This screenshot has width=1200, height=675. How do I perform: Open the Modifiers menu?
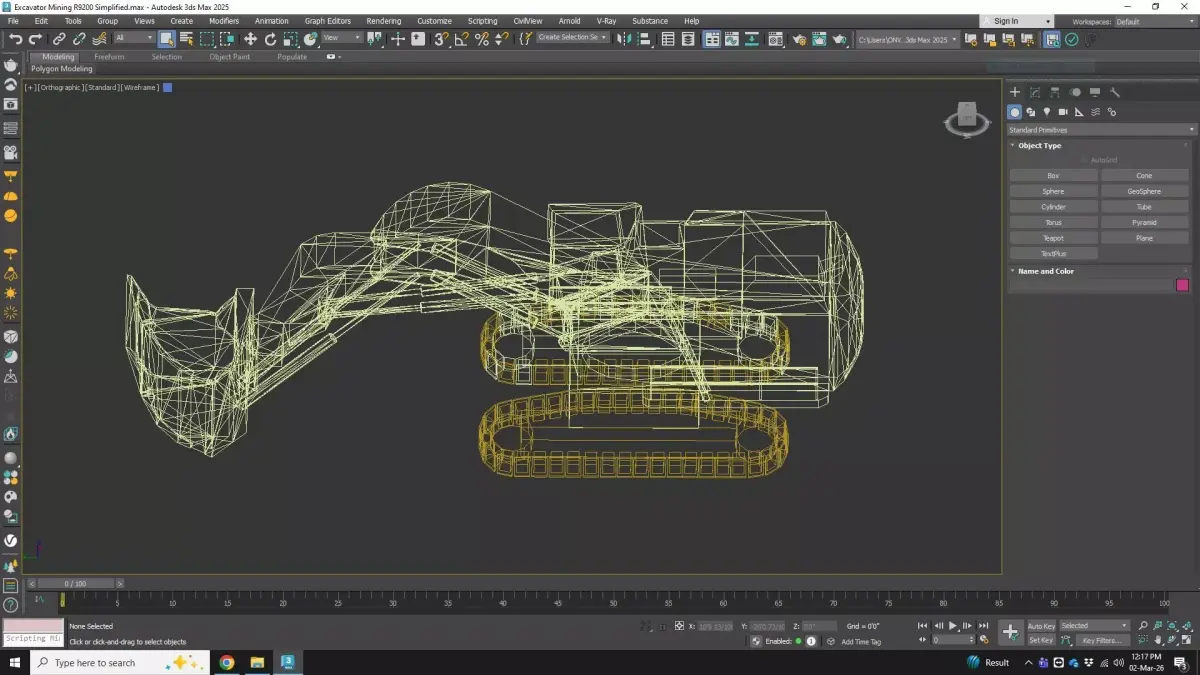click(223, 21)
